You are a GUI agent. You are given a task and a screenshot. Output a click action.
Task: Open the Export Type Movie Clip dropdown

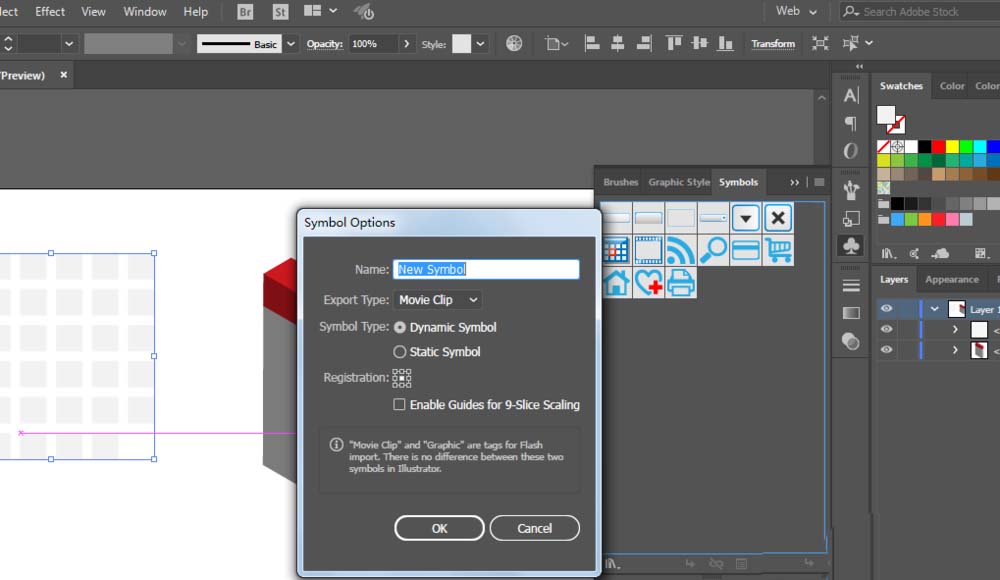(x=438, y=300)
